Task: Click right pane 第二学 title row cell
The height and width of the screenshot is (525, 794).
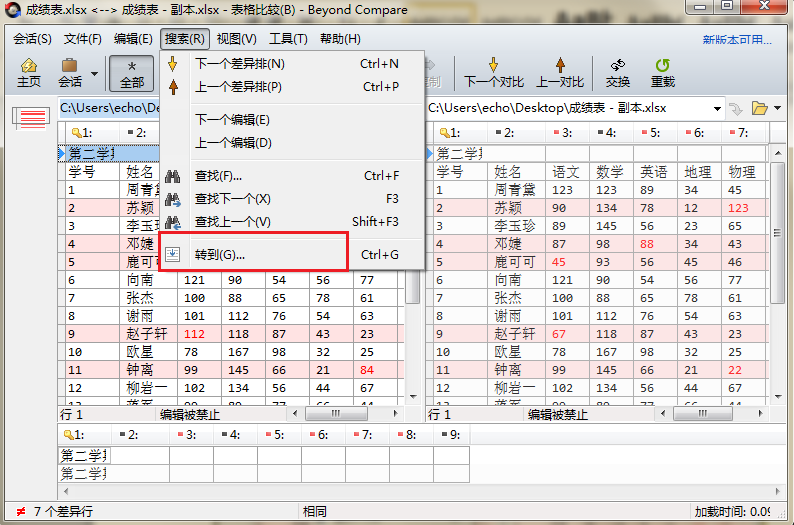Action: pos(460,153)
